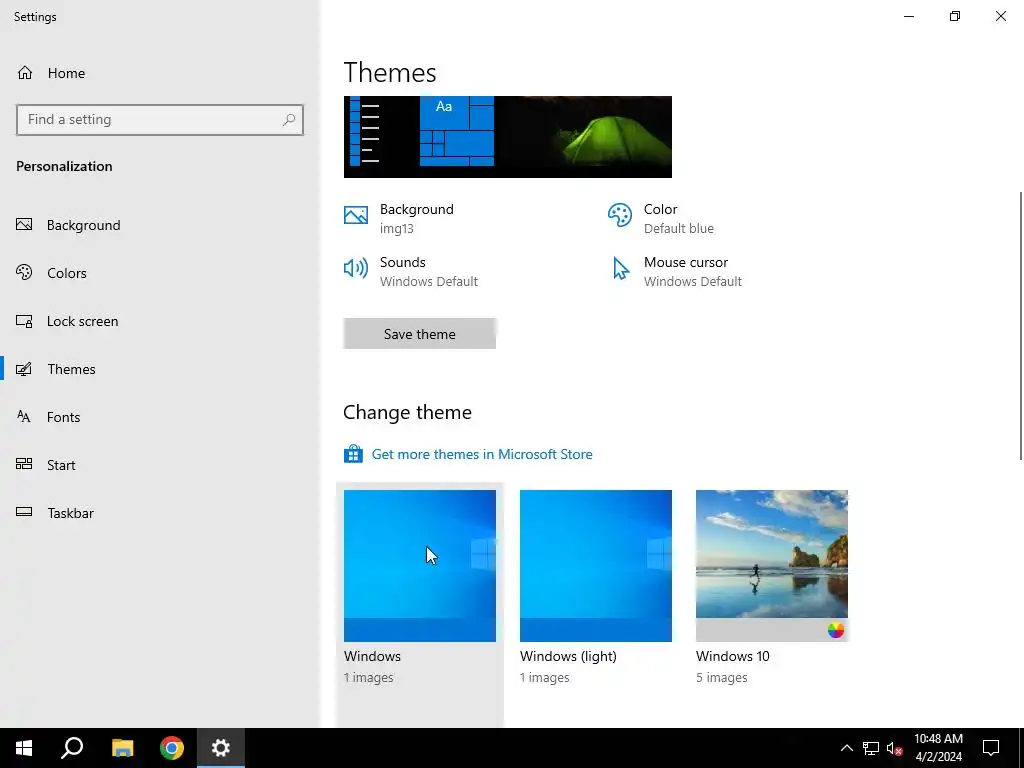1024x768 pixels.
Task: Go to Colors settings page
Action: (x=160, y=273)
